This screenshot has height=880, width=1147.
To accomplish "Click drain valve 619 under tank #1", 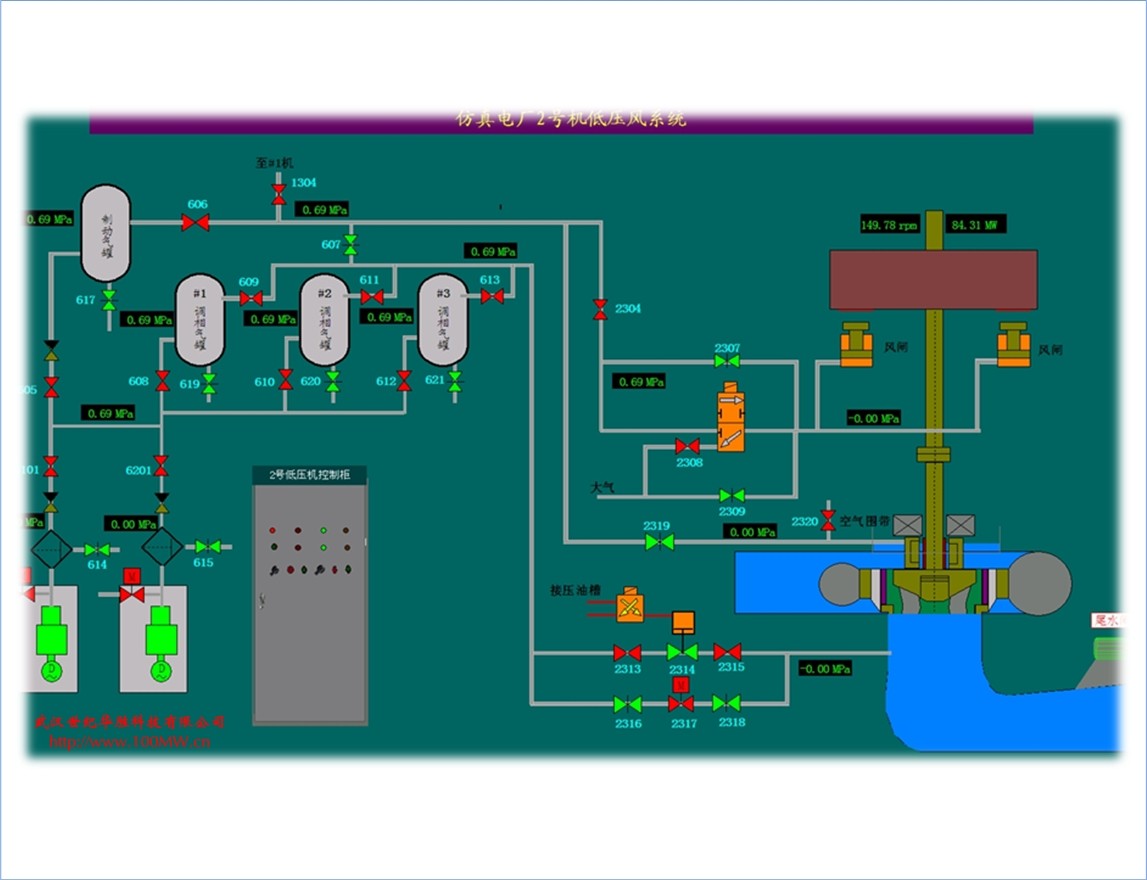I will (209, 383).
